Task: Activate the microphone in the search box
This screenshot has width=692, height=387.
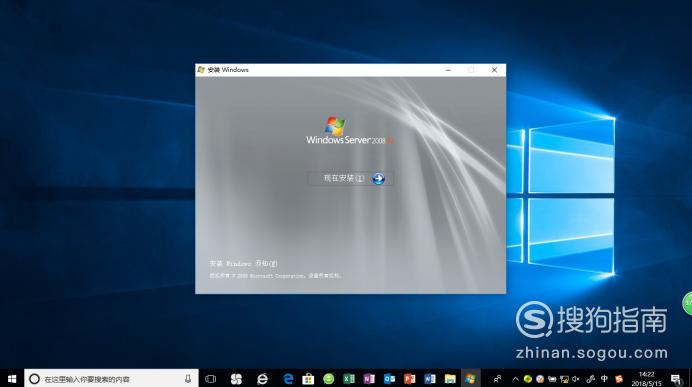Action: [x=188, y=379]
